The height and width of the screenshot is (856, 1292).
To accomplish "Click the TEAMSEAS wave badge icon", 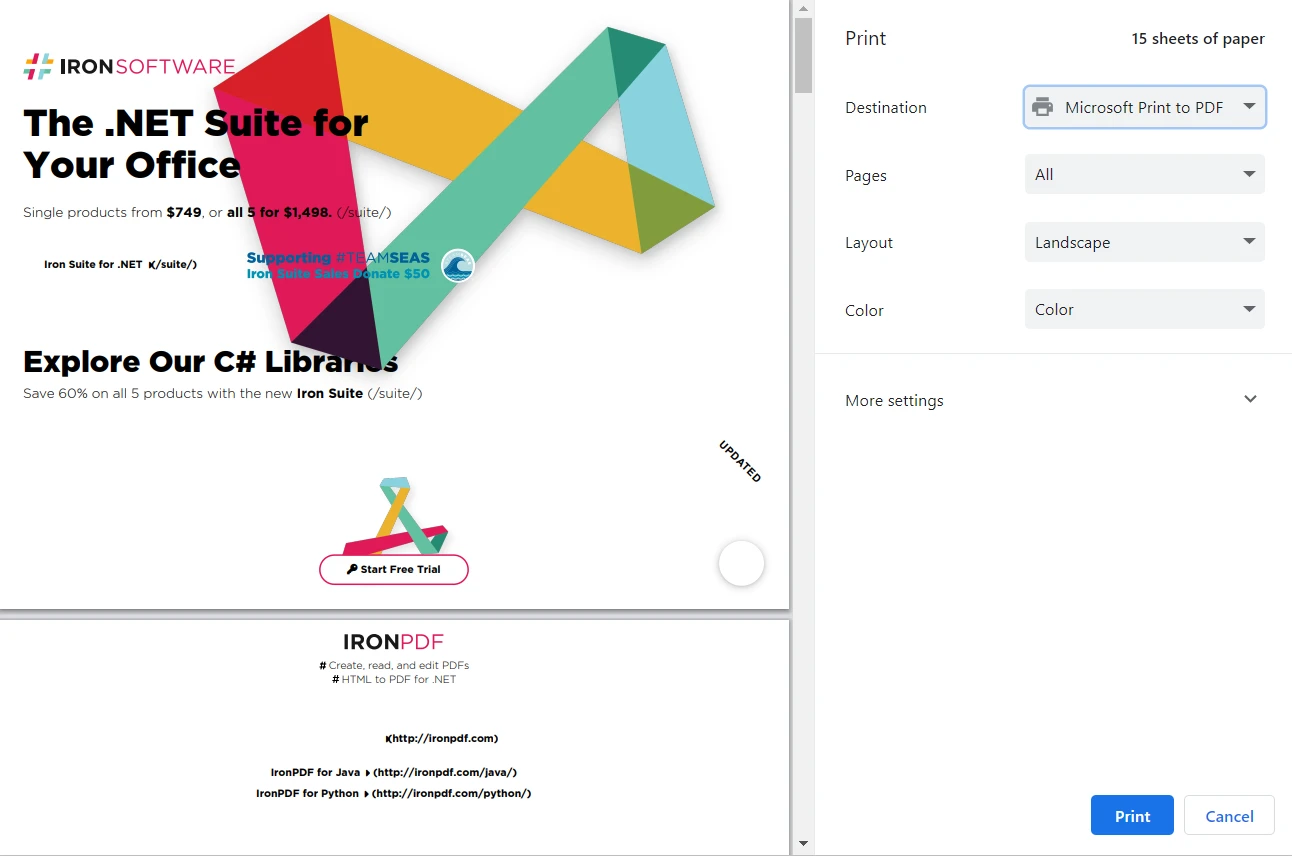I will pyautogui.click(x=458, y=265).
